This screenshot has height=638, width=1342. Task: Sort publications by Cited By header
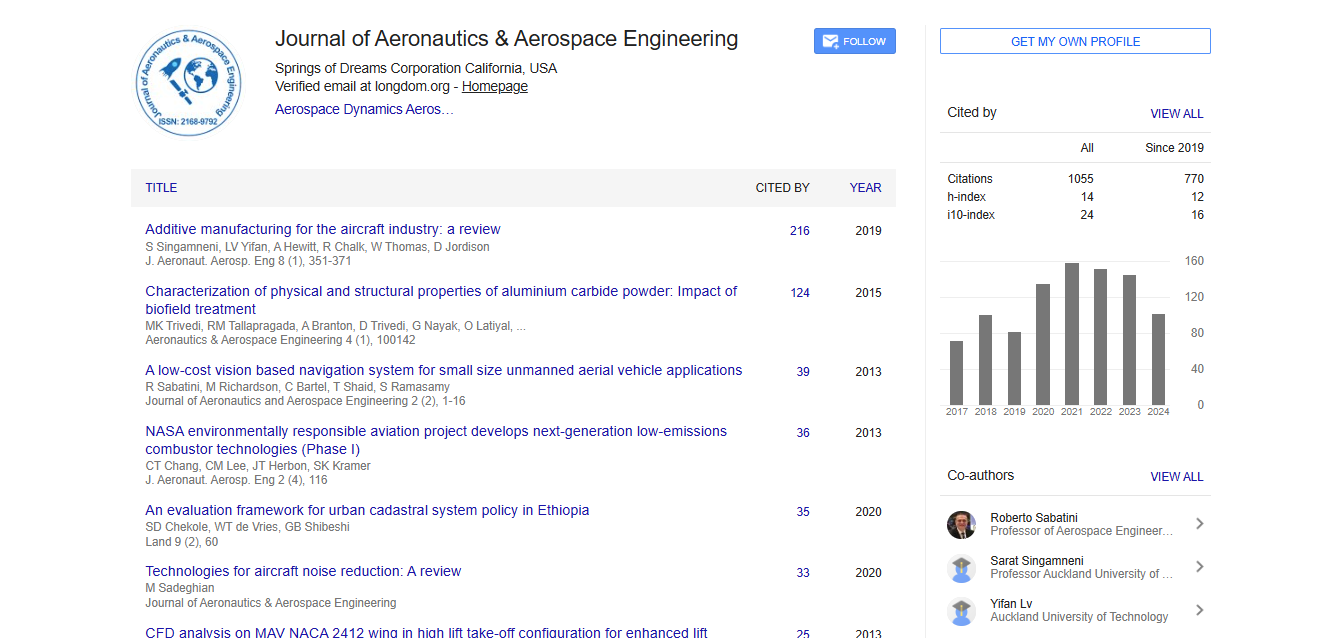tap(782, 188)
